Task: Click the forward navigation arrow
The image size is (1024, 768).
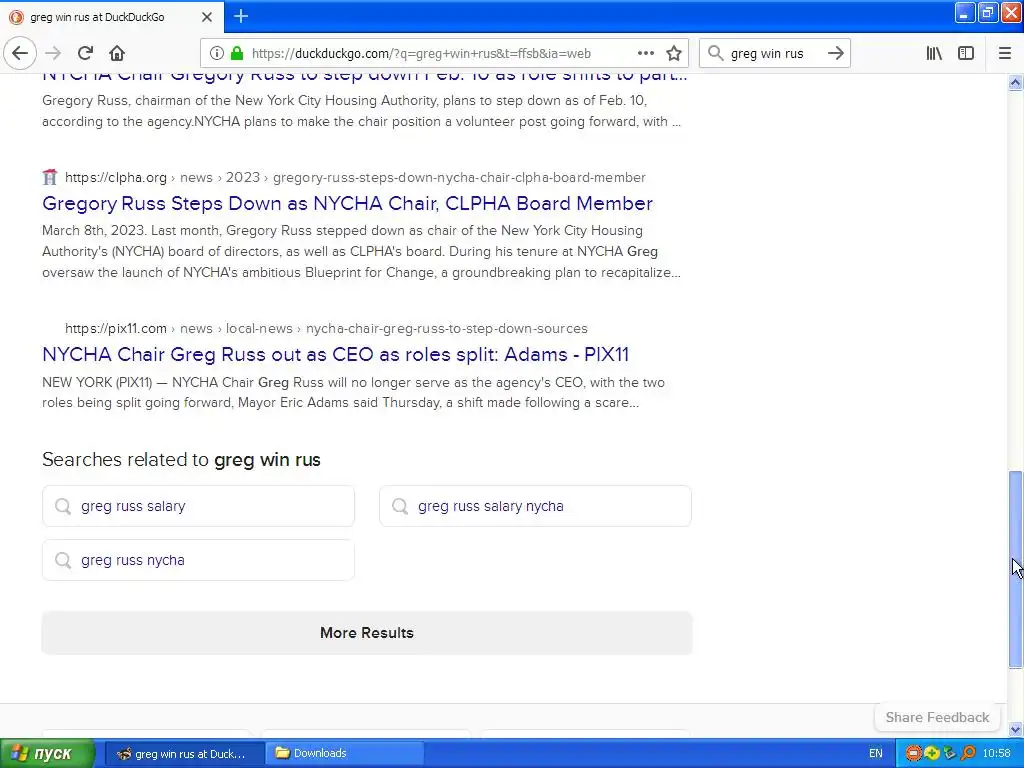Action: click(54, 53)
